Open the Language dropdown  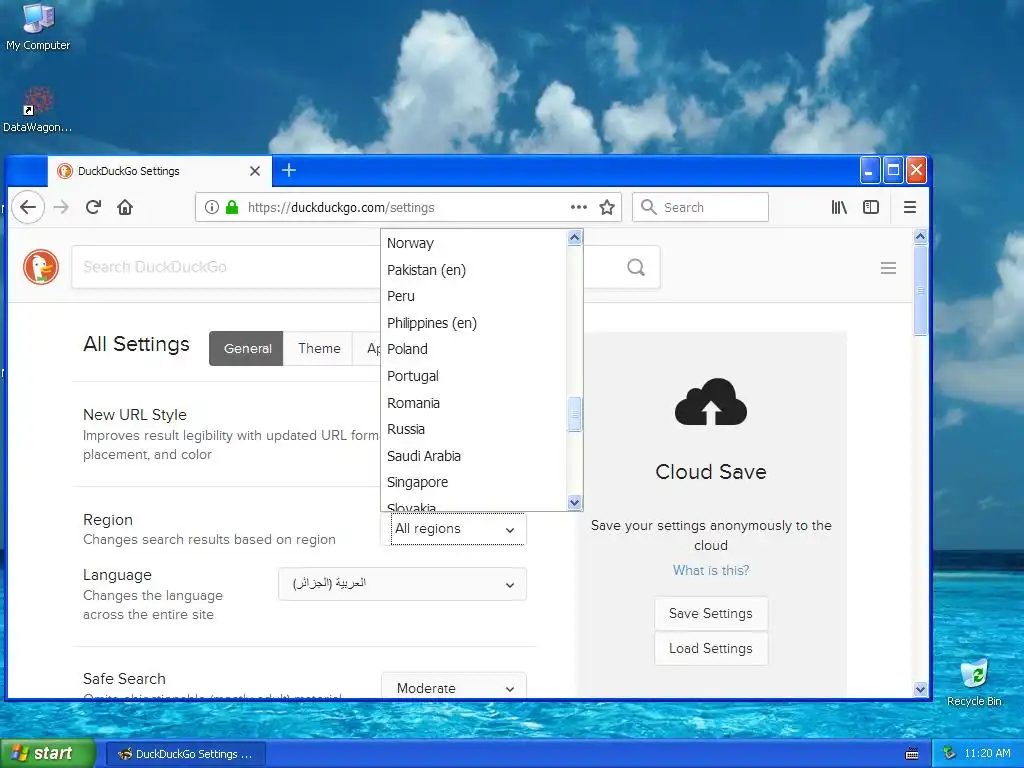coord(402,584)
